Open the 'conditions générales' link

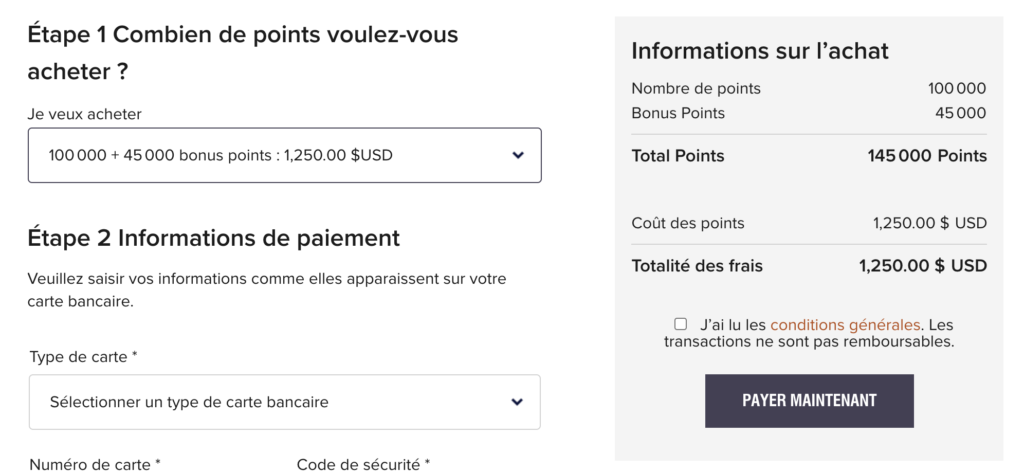tap(844, 325)
